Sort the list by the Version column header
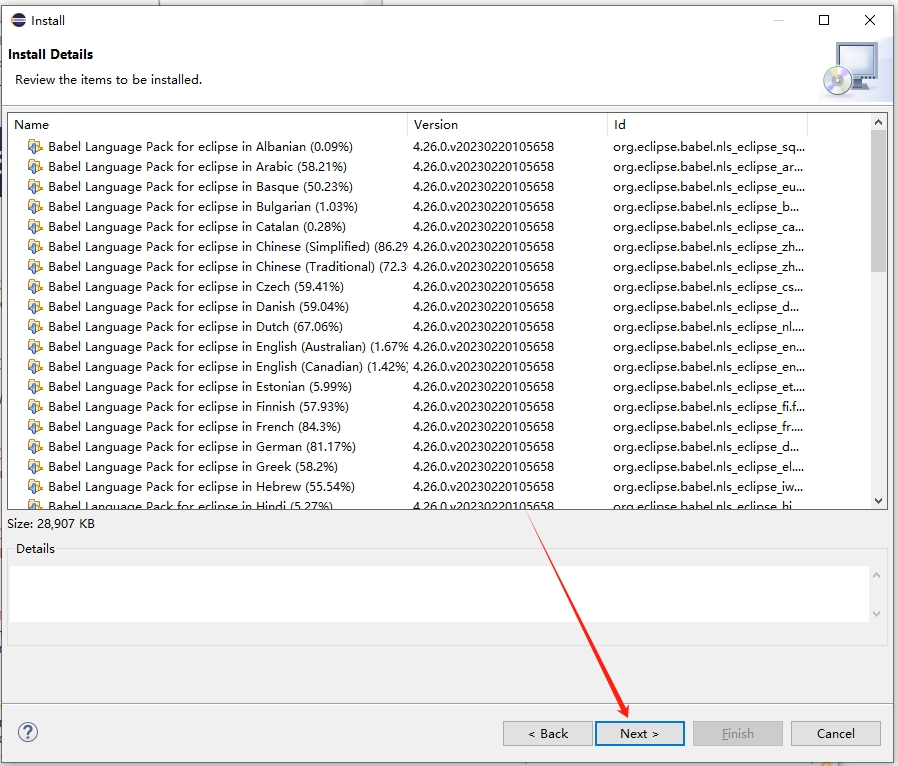Image resolution: width=898 pixels, height=766 pixels. (x=507, y=125)
